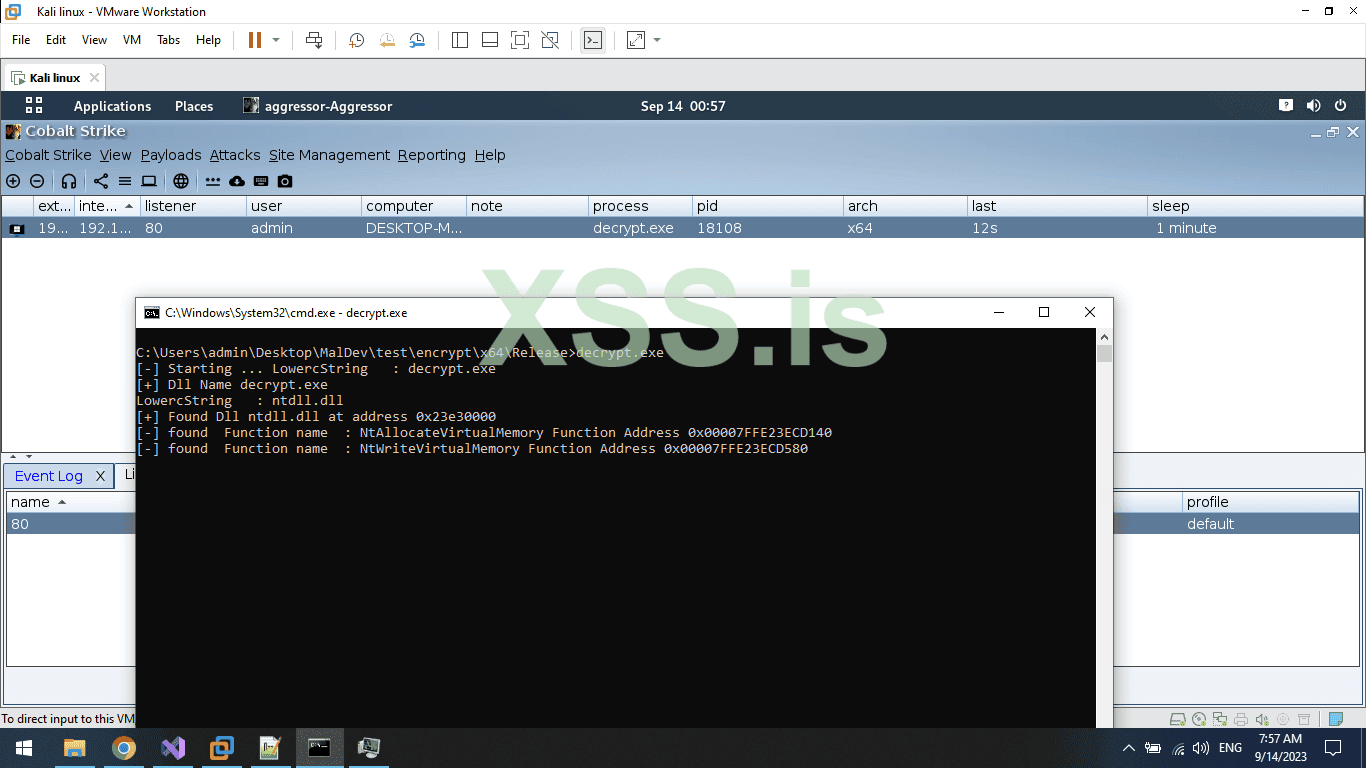Click the Cobalt Strike disconnect minus icon
Screen dimensions: 1366x768
(x=37, y=181)
